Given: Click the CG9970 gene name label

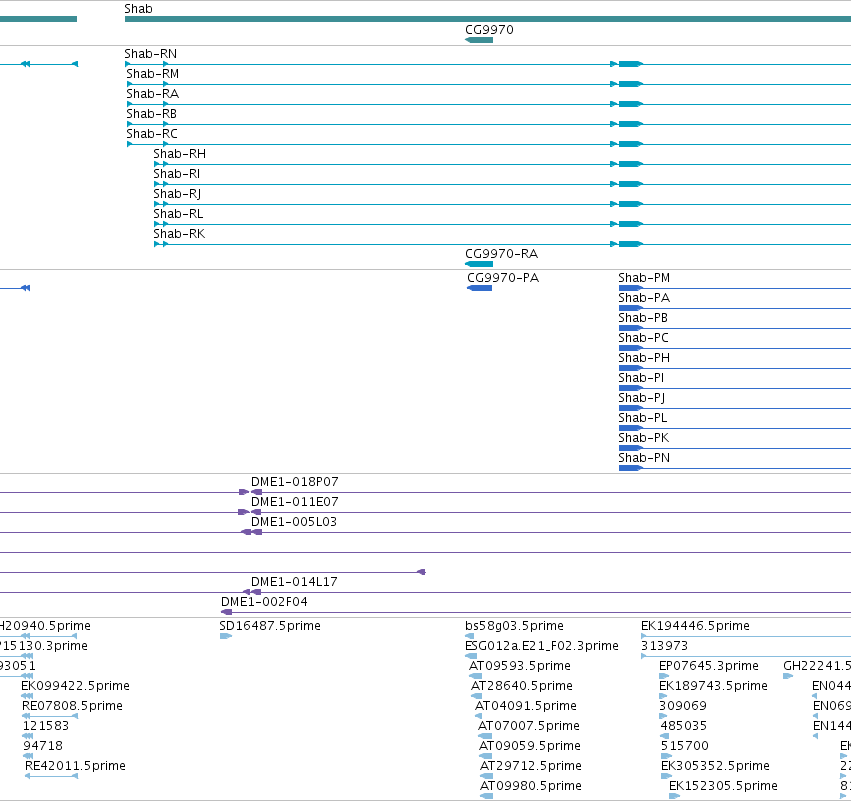Looking at the screenshot, I should [489, 29].
